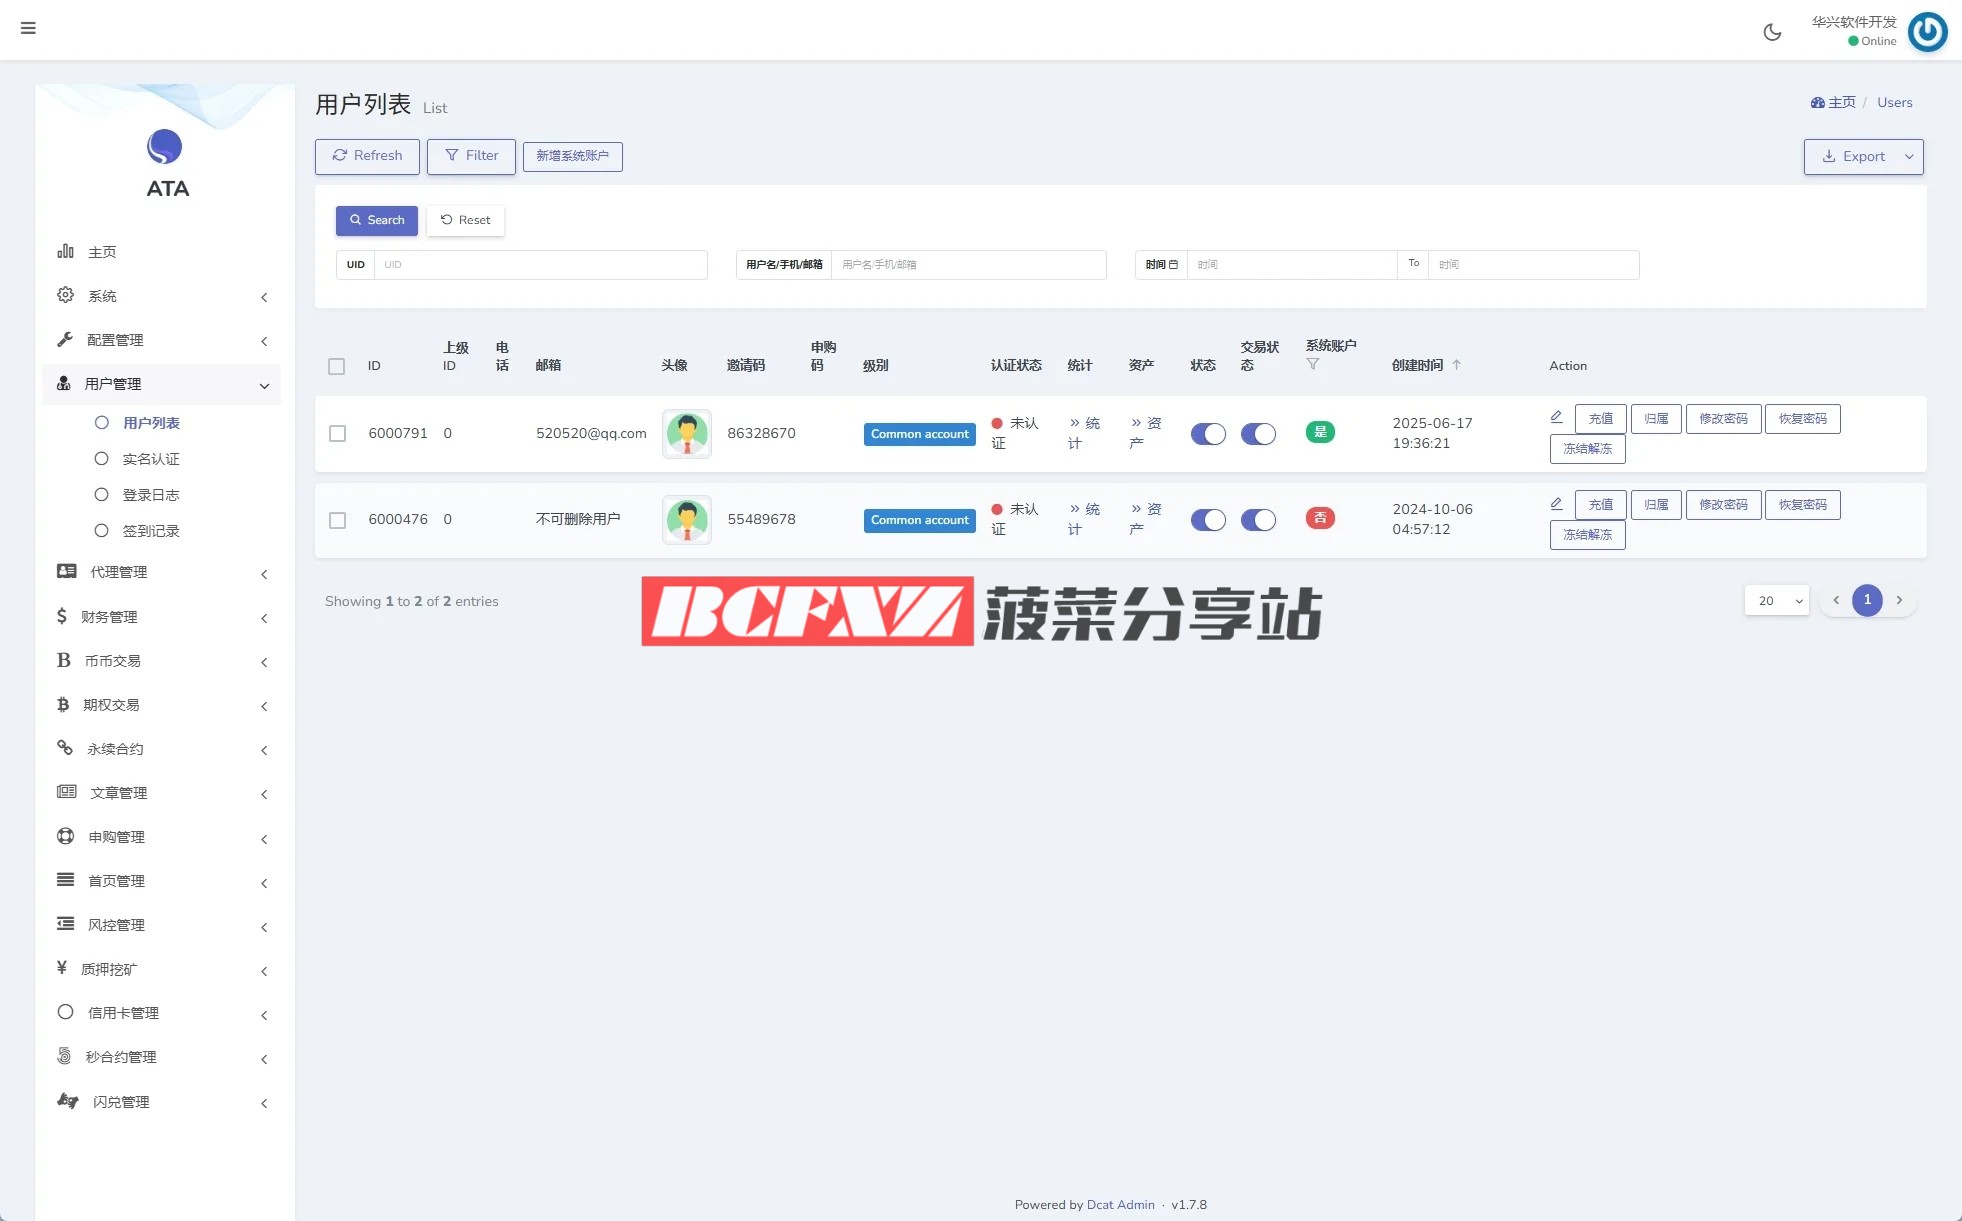This screenshot has height=1221, width=1962.
Task: Go to next page arrow
Action: click(1899, 600)
